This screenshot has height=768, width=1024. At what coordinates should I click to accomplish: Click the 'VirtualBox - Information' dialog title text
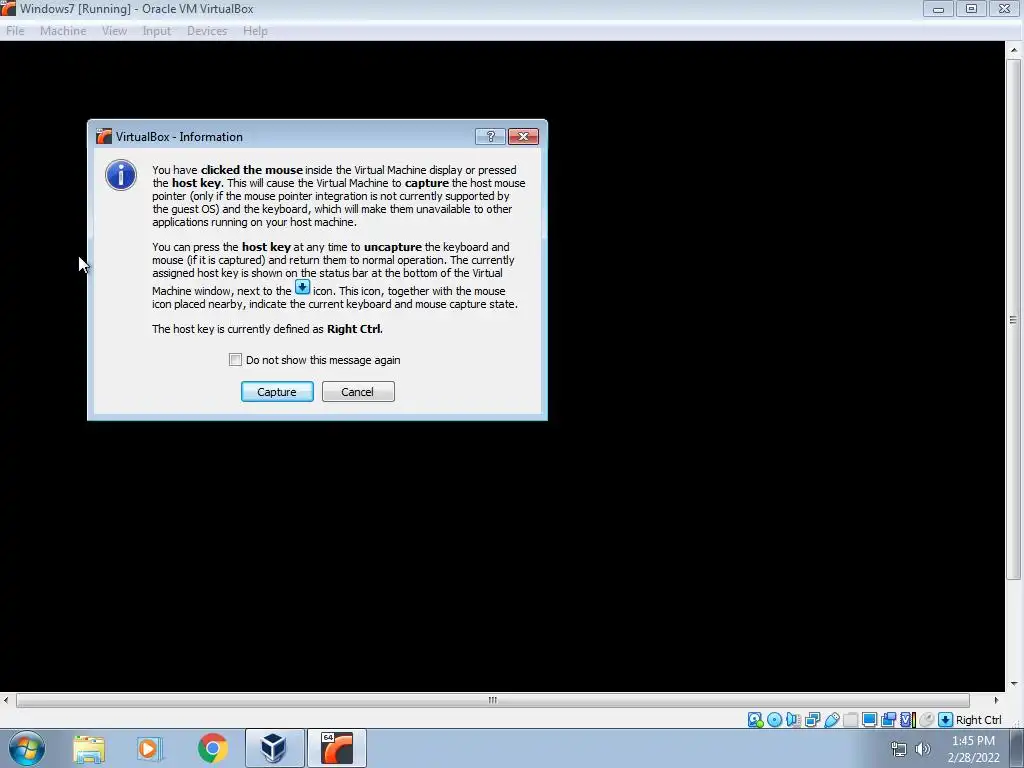(179, 136)
